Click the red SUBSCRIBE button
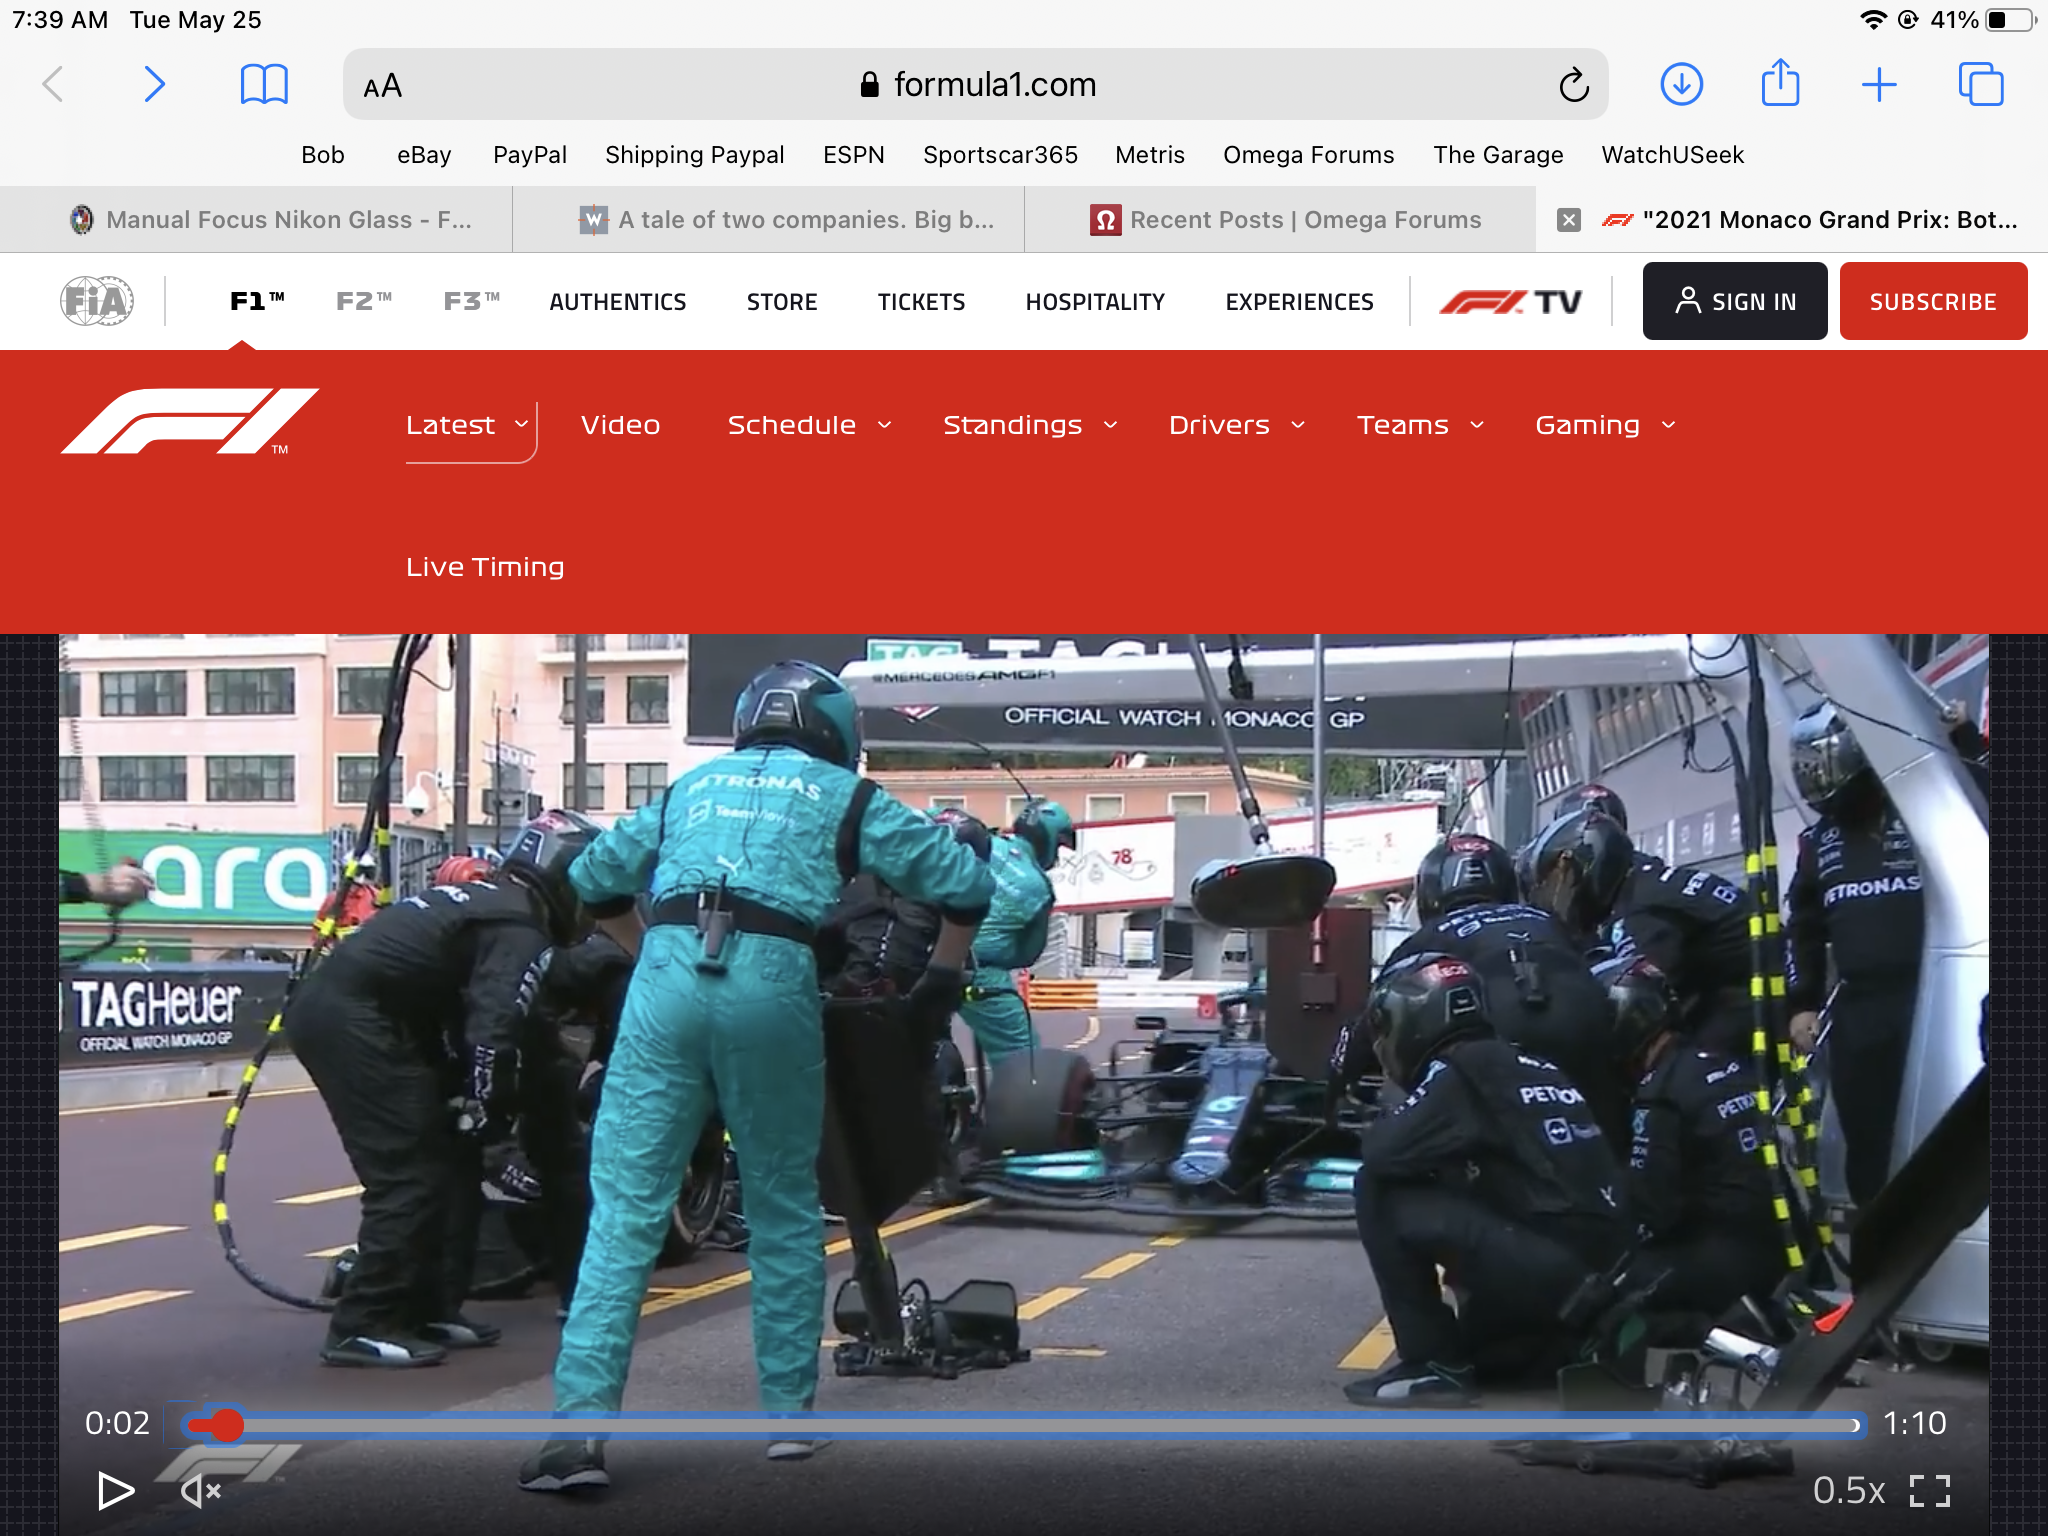2048x1536 pixels. pos(1932,301)
